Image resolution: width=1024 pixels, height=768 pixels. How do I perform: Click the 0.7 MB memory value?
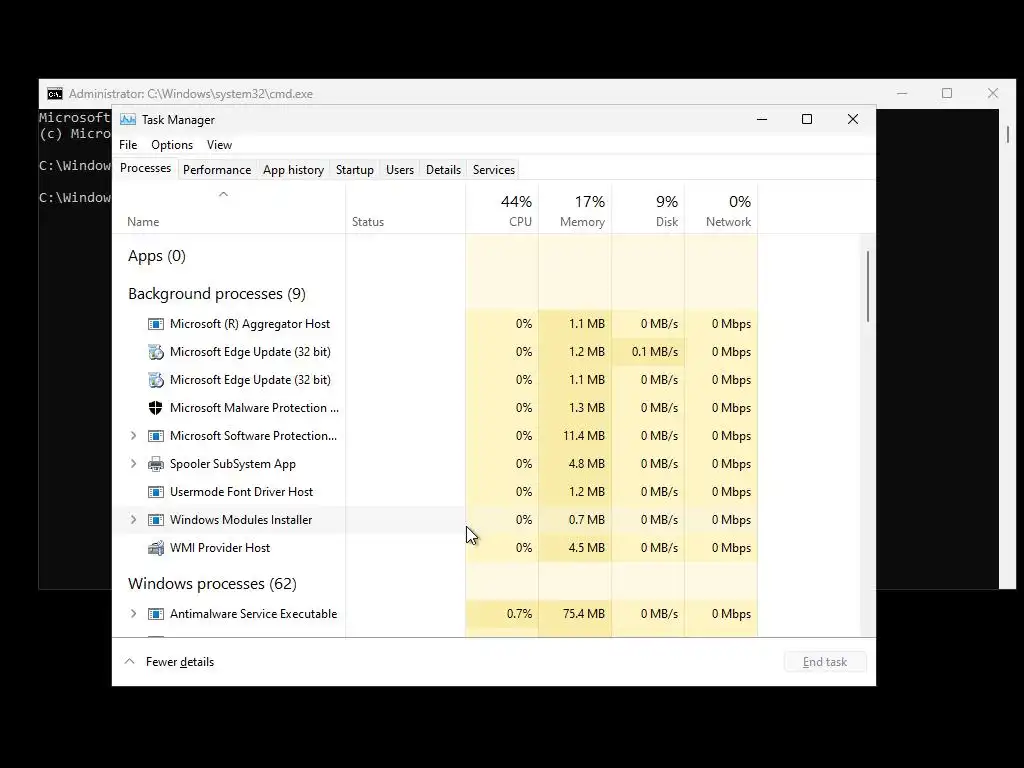click(x=586, y=520)
